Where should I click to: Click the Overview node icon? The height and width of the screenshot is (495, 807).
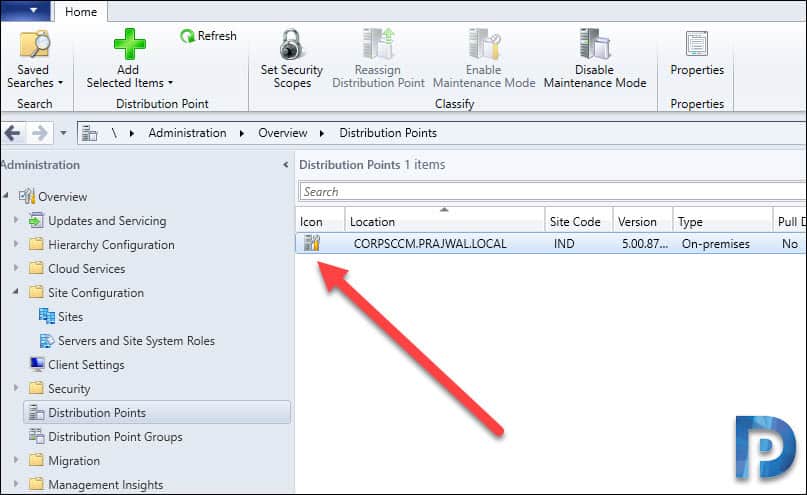point(27,197)
